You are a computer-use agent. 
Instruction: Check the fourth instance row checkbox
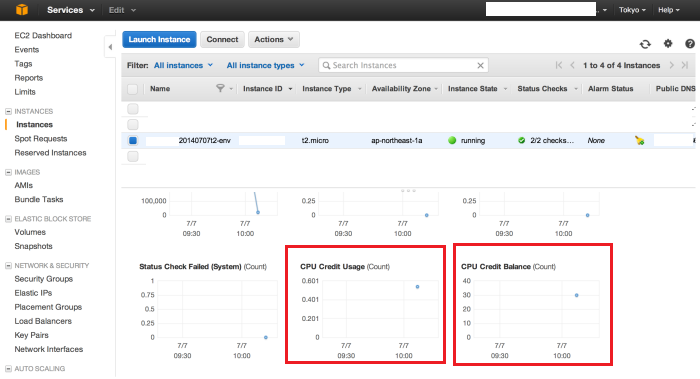coord(133,156)
